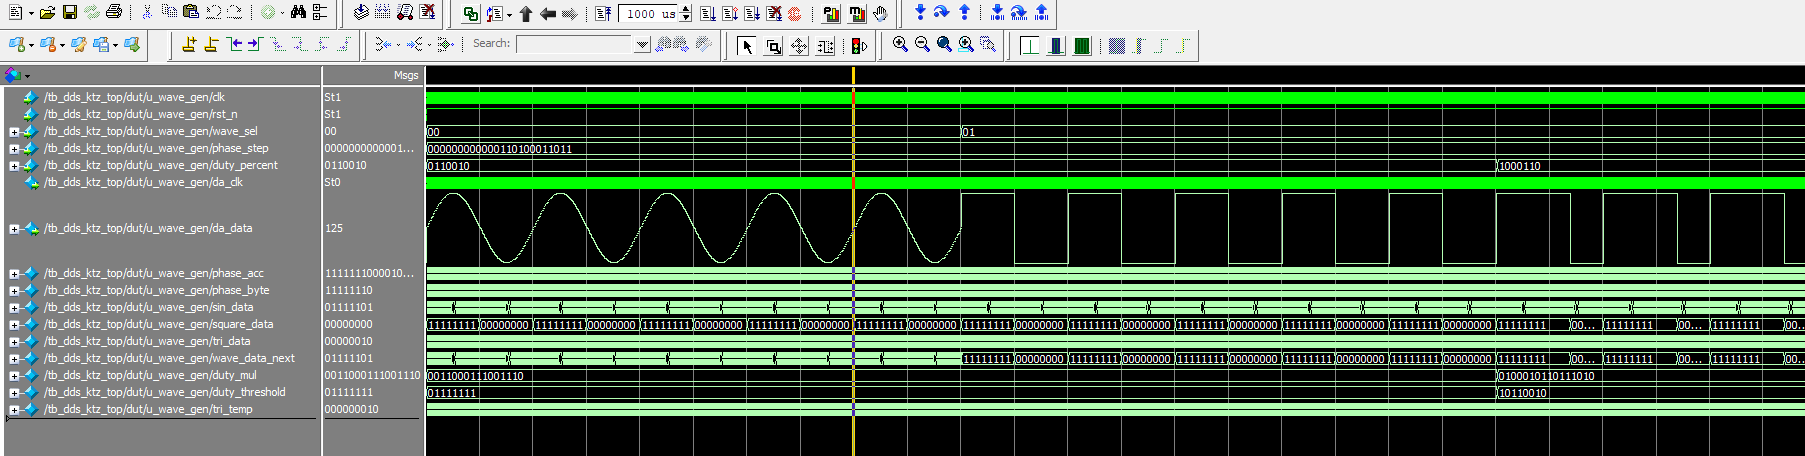Click the Msgs column header

point(406,75)
